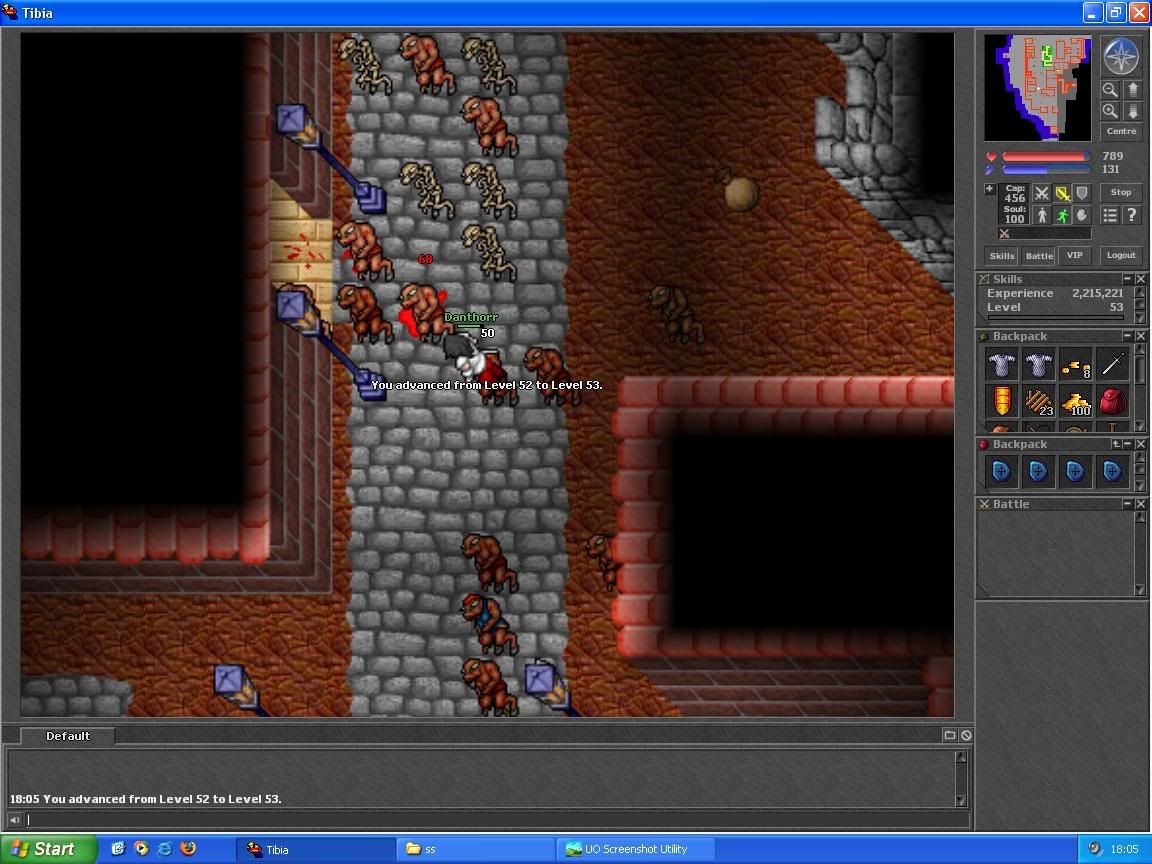Image resolution: width=1152 pixels, height=864 pixels.
Task: Minimize the second Backpack panel
Action: [1127, 444]
